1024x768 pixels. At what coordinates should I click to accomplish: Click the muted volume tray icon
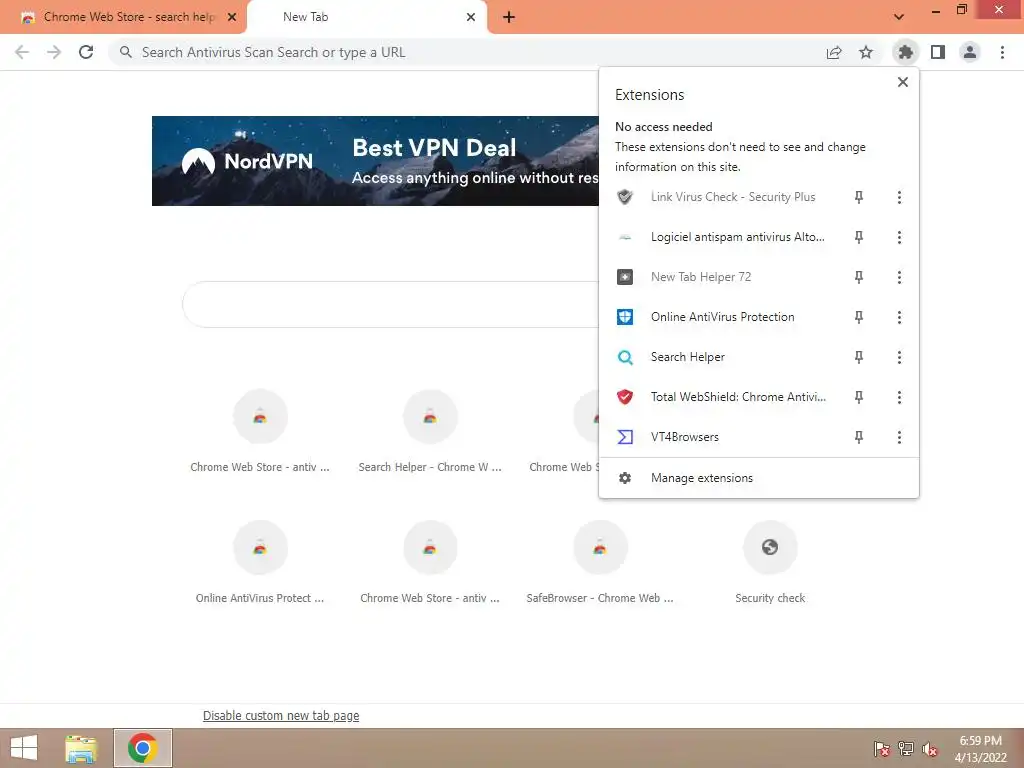click(930, 749)
